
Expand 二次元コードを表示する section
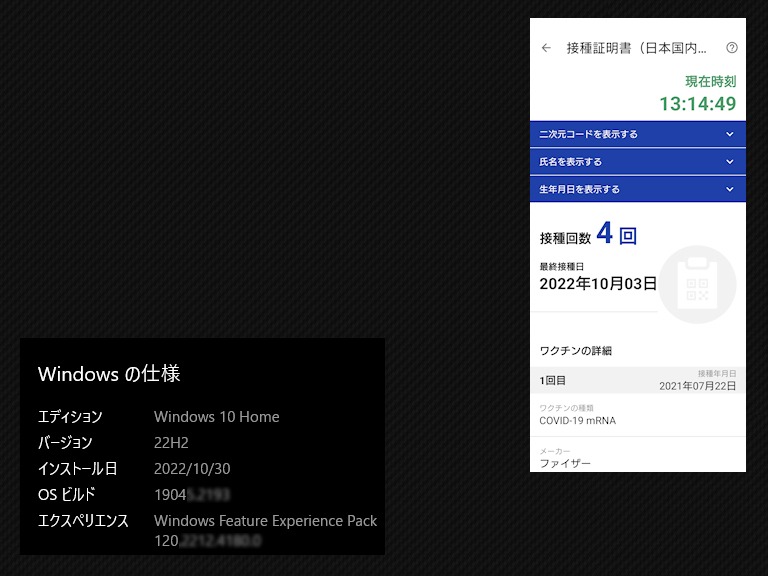pos(638,134)
